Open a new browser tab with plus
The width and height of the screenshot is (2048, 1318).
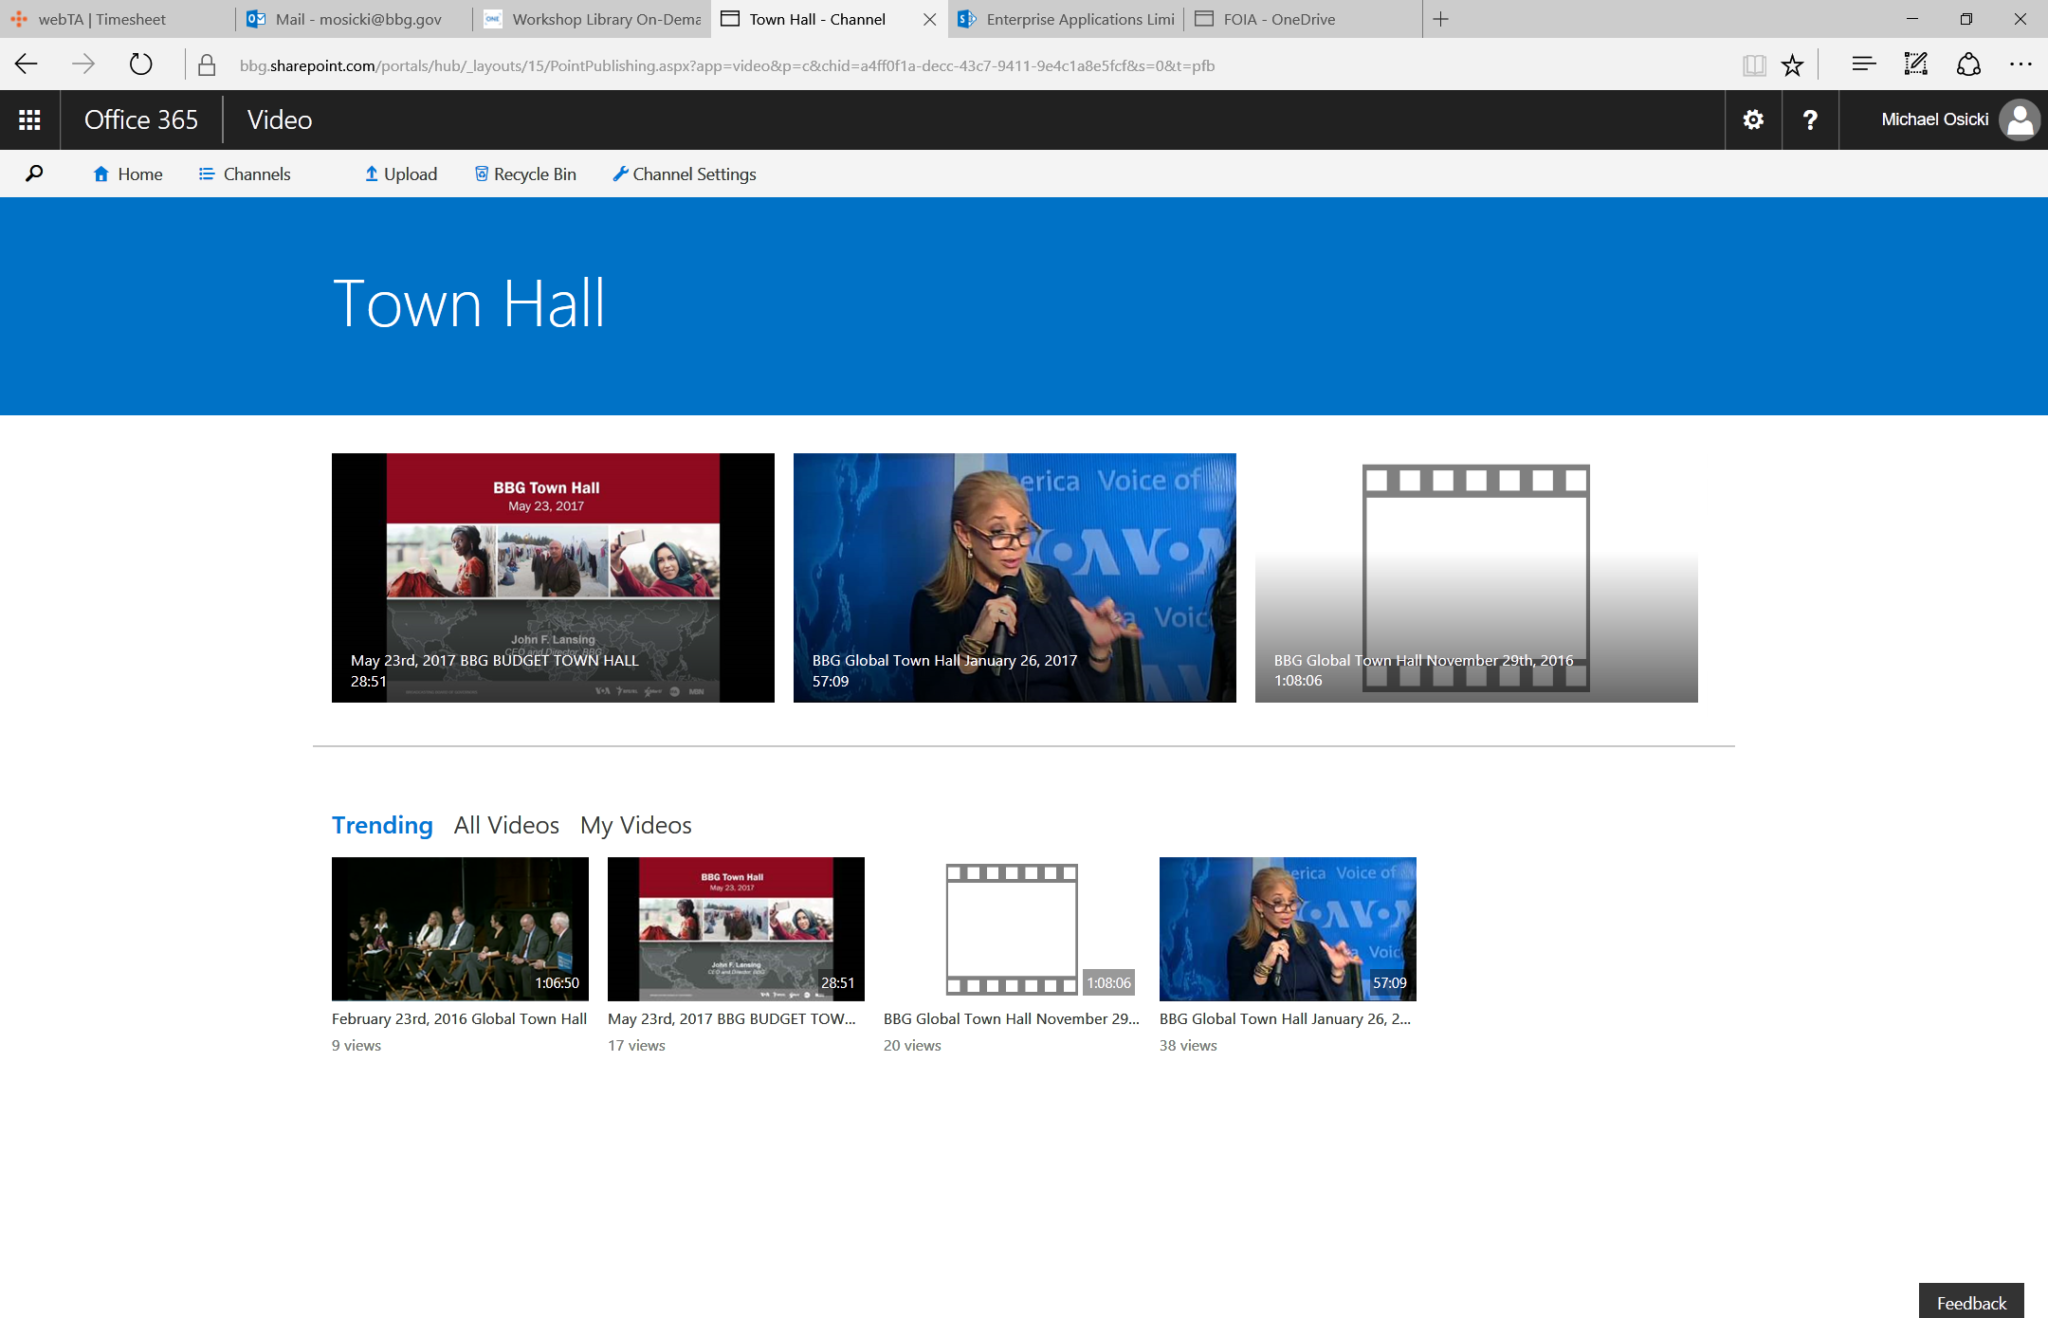pyautogui.click(x=1441, y=19)
